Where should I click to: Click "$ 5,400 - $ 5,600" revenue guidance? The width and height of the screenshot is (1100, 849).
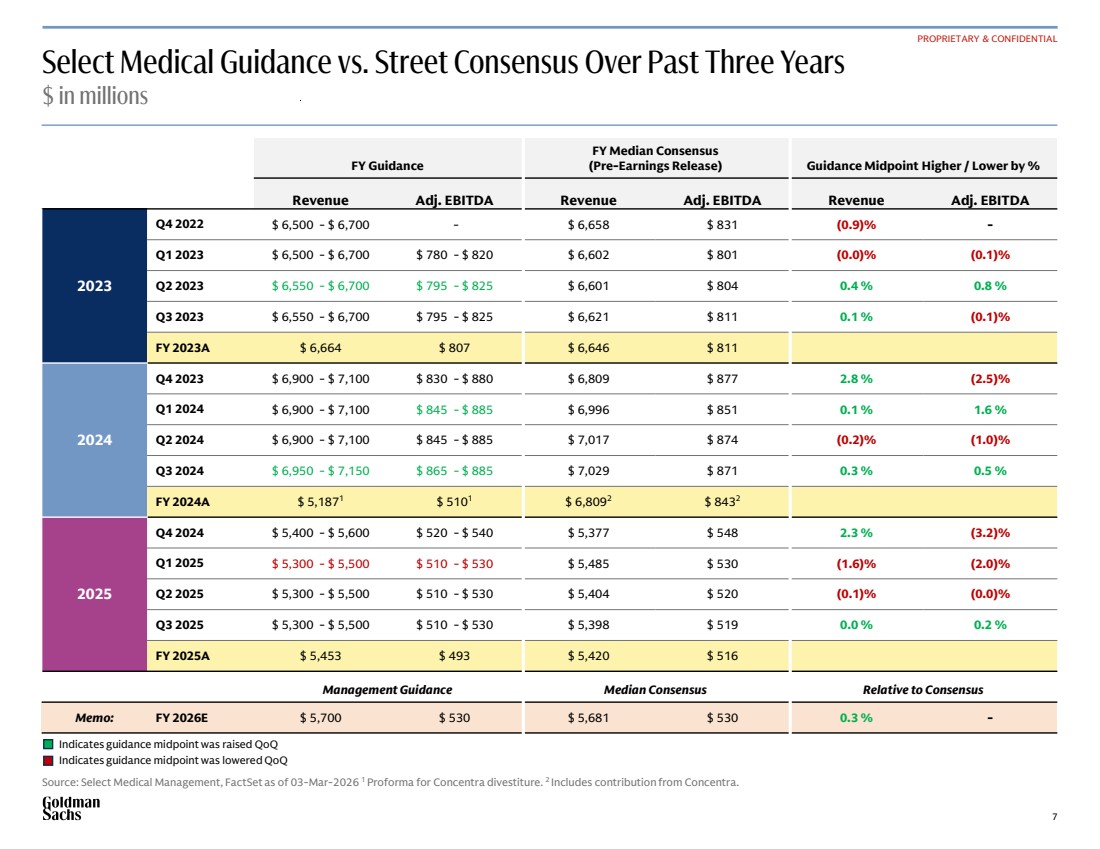(321, 533)
